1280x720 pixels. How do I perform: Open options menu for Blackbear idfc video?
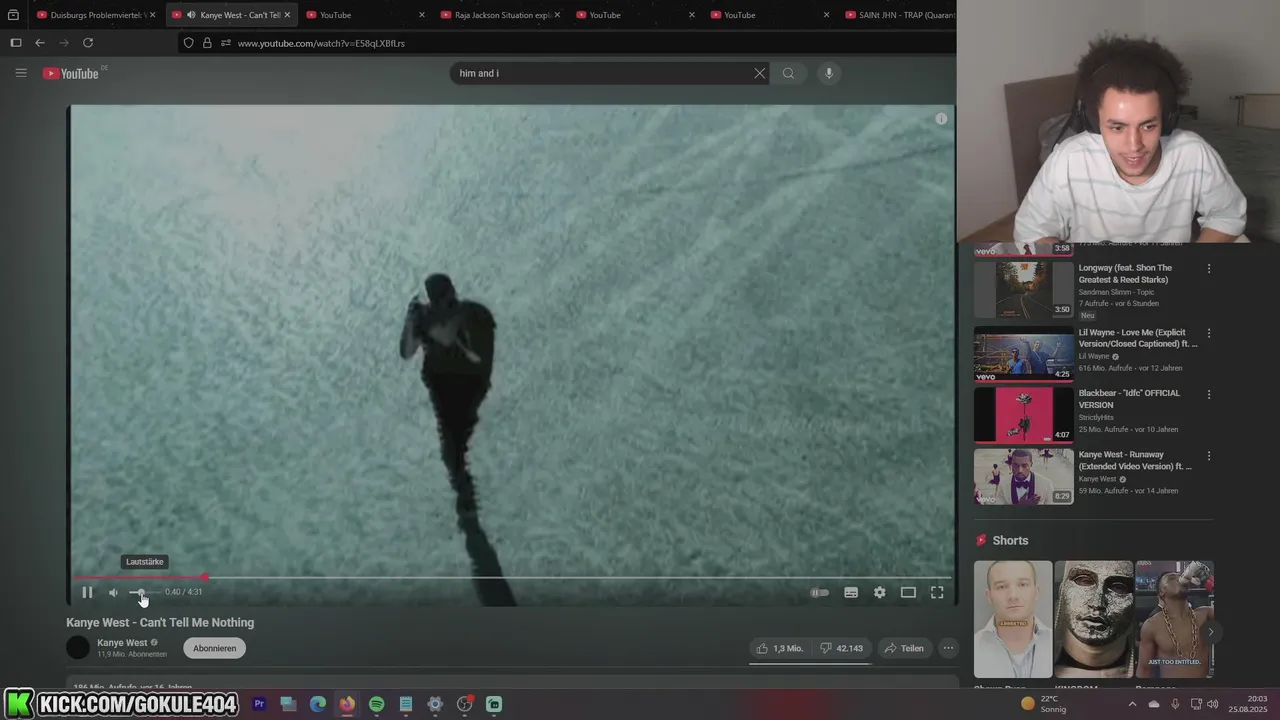click(1209, 394)
